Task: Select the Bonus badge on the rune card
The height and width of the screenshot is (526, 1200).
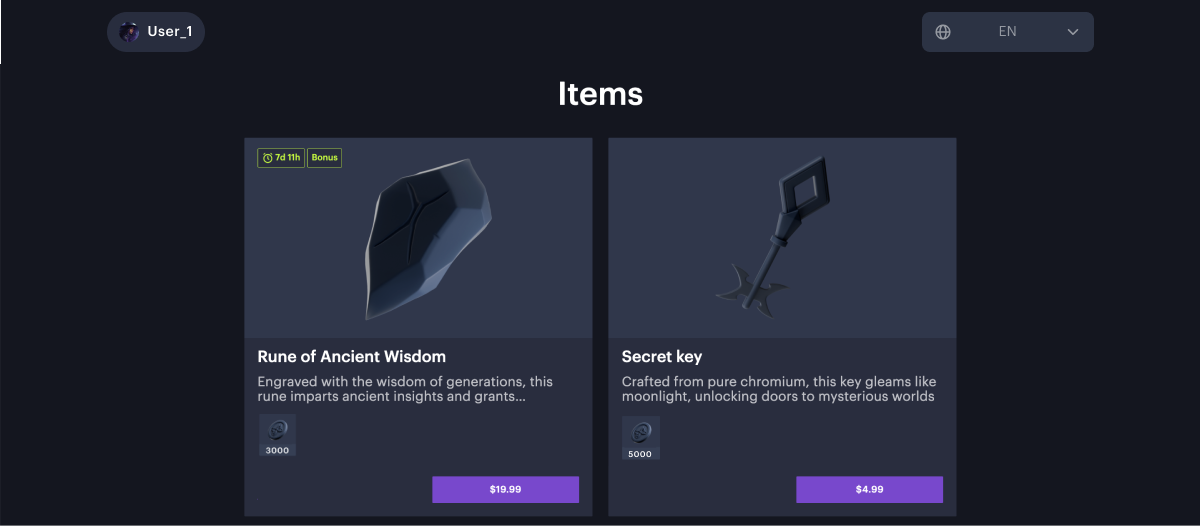Action: click(x=324, y=158)
